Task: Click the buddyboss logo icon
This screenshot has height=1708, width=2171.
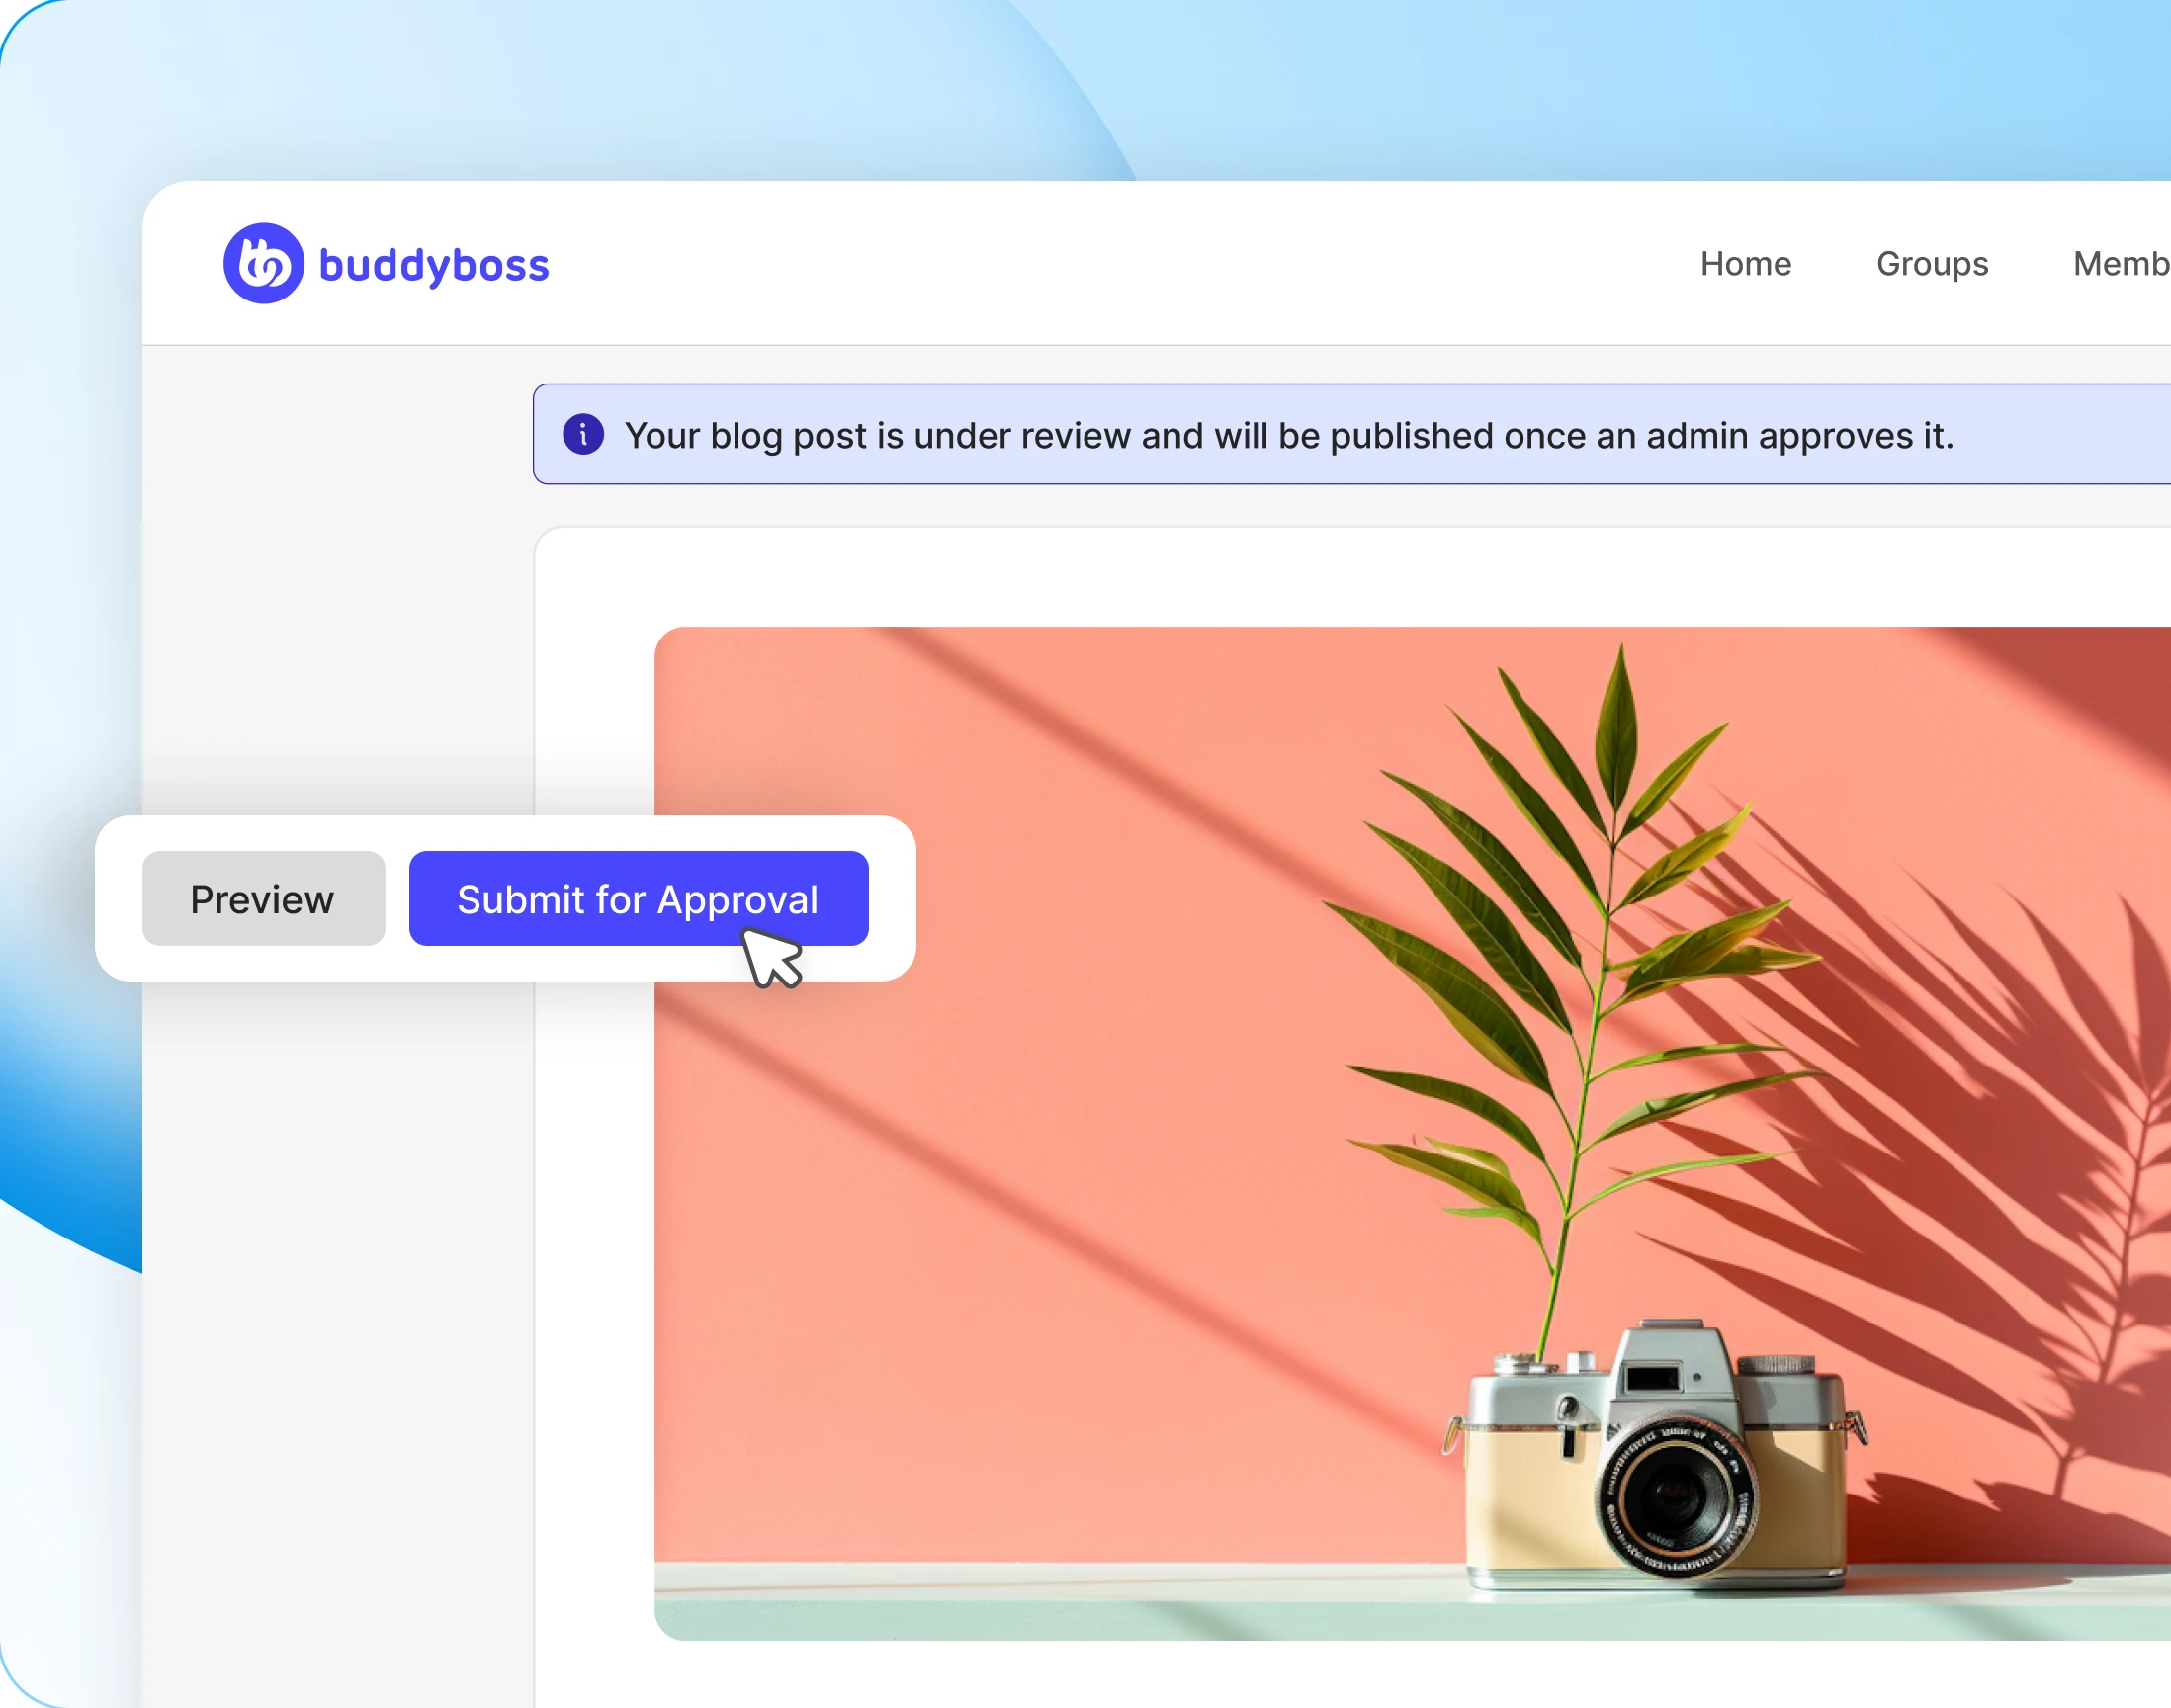Action: pos(263,263)
